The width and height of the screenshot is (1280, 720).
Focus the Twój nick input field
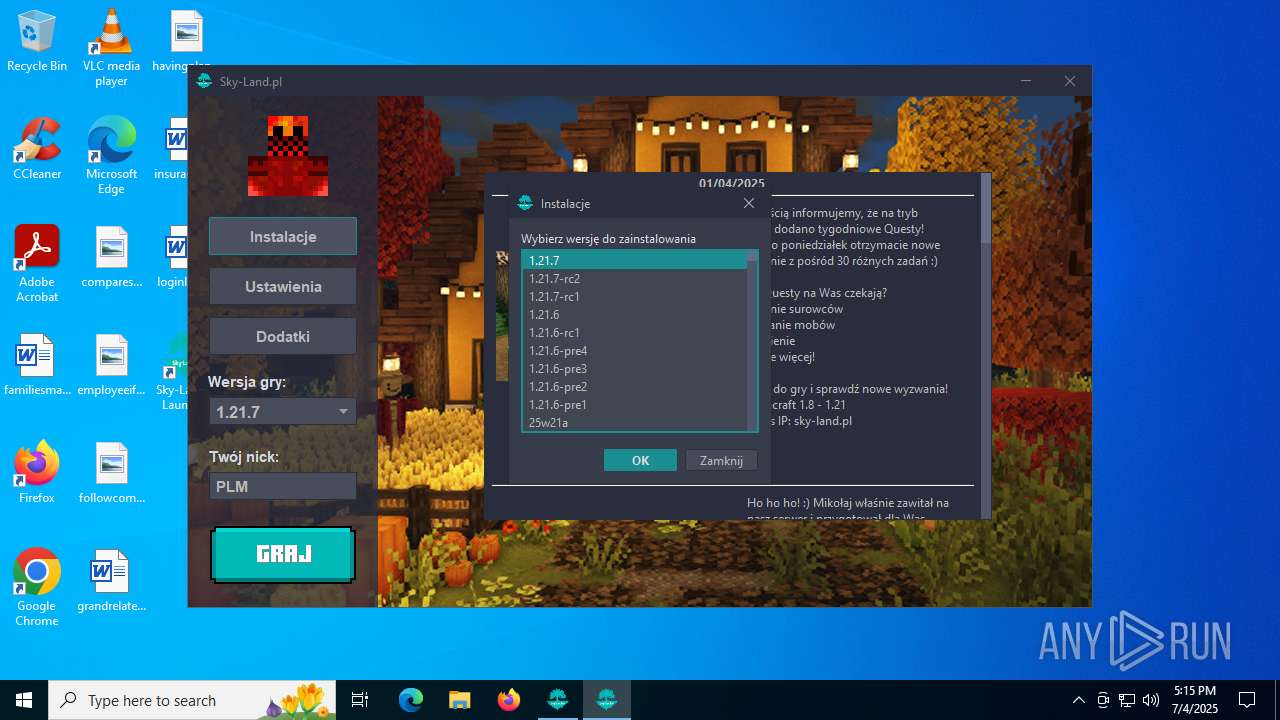(283, 487)
